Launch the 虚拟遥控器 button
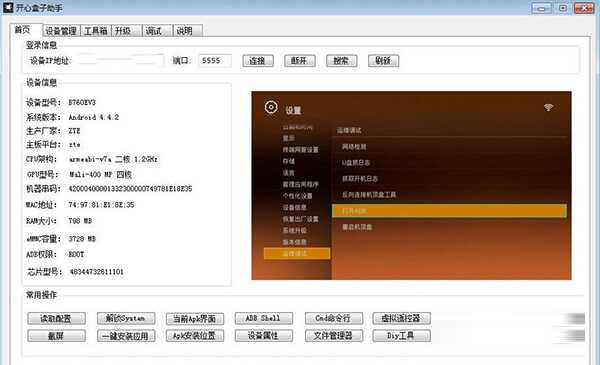Image resolution: width=600 pixels, height=365 pixels. (x=401, y=318)
